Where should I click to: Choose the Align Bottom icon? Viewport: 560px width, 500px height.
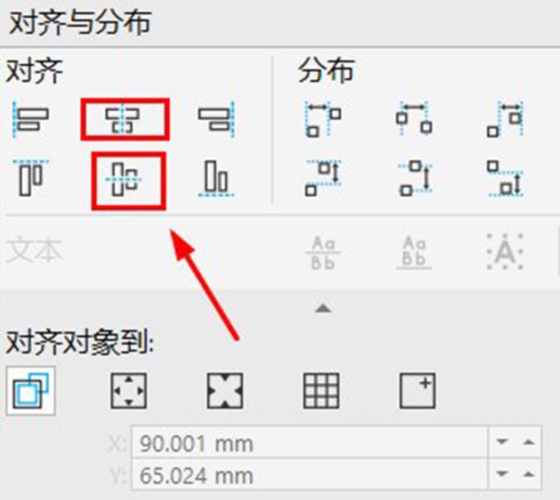pos(216,179)
